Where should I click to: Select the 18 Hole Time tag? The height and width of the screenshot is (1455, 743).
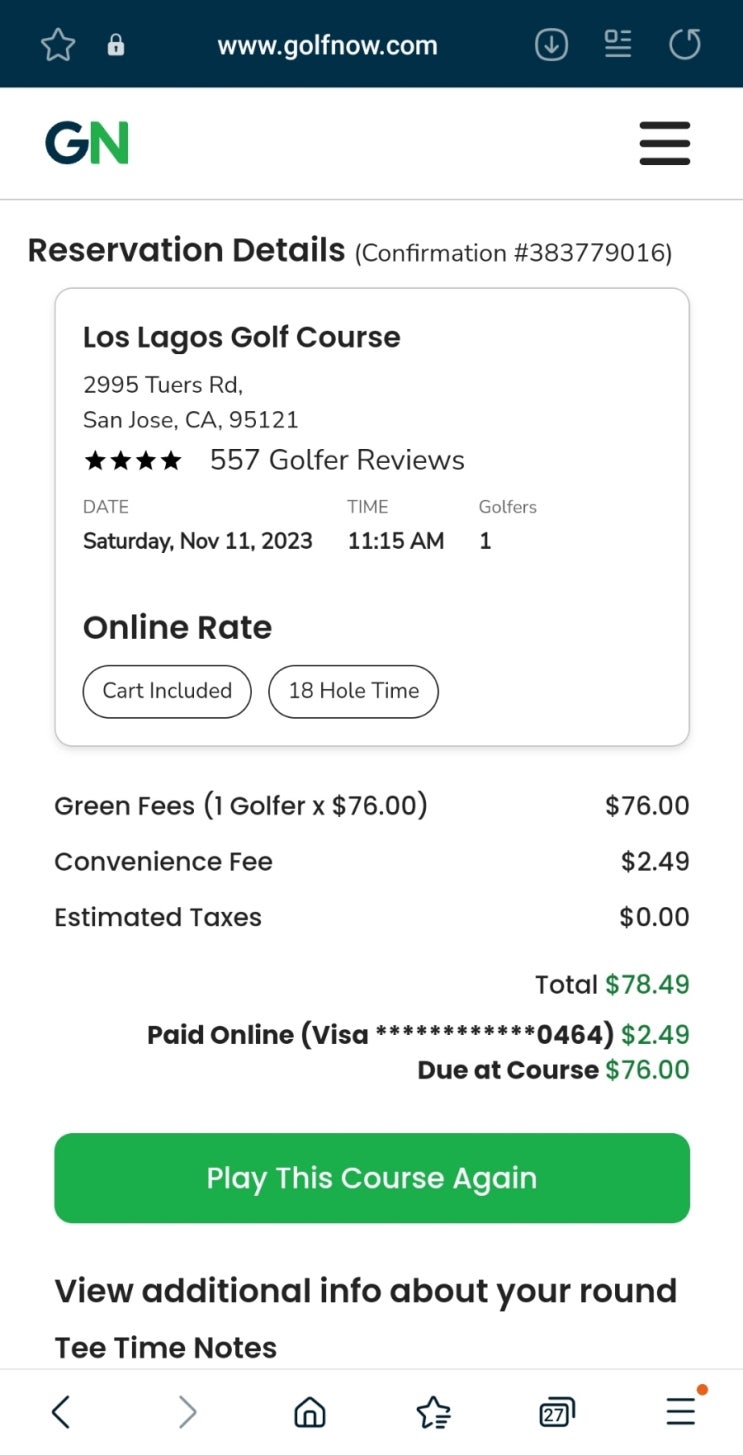[353, 691]
